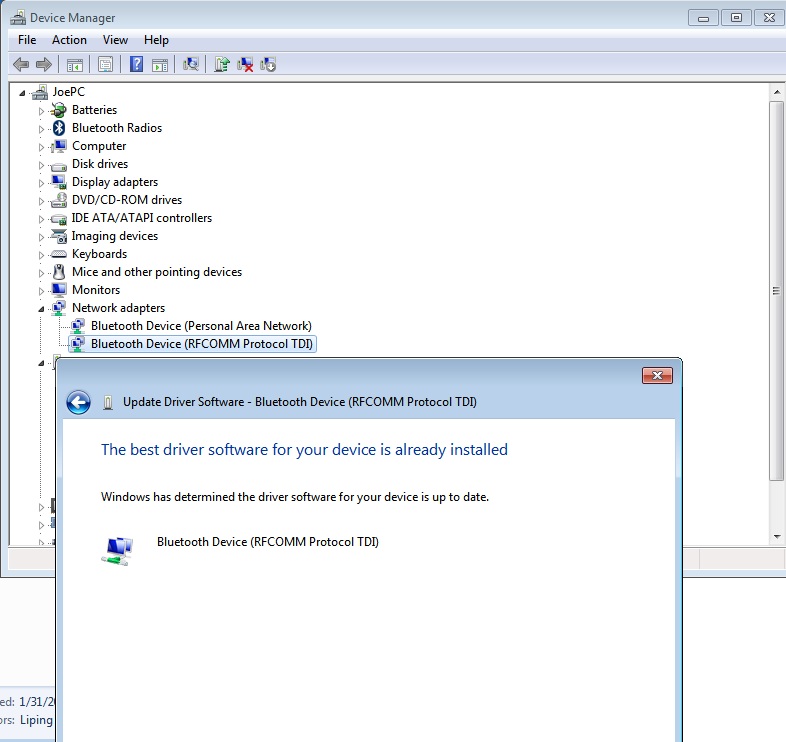Select the Bluetooth Radios label
Viewport: 786px width, 742px height.
click(117, 128)
